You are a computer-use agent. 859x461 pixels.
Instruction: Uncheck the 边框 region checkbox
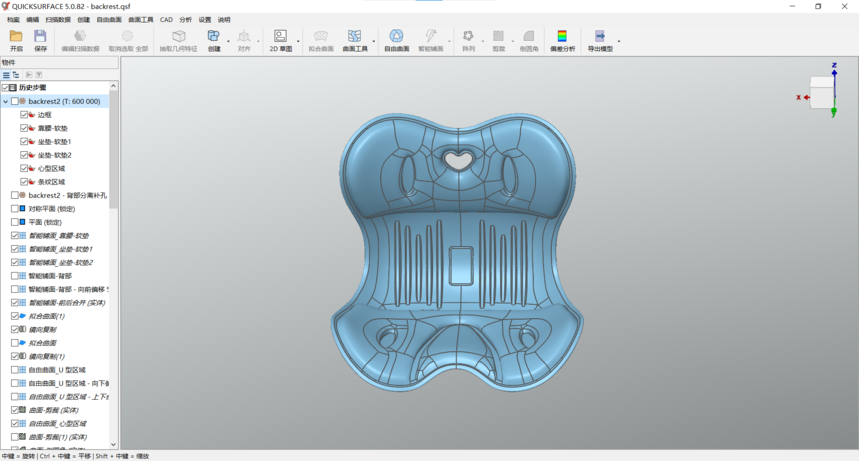pyautogui.click(x=24, y=115)
